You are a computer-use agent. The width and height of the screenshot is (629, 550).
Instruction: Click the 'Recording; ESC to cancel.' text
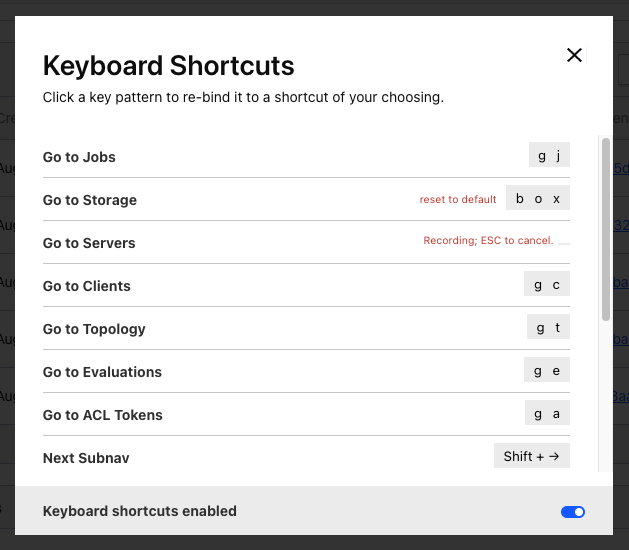(488, 241)
